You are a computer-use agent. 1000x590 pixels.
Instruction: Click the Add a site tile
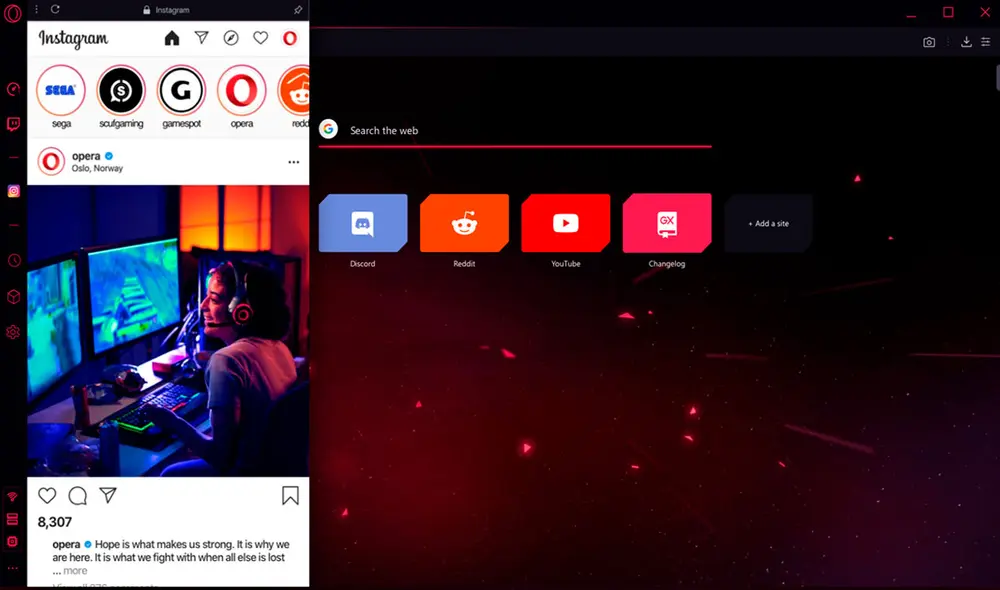768,223
